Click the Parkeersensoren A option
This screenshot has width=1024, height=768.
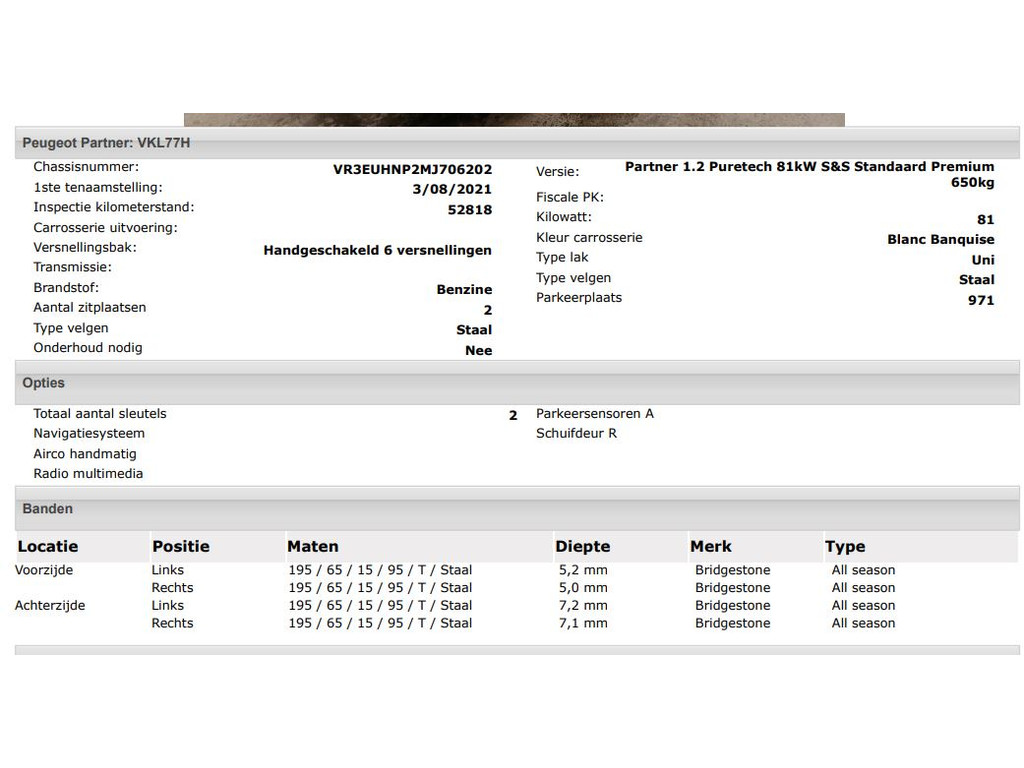click(x=594, y=413)
